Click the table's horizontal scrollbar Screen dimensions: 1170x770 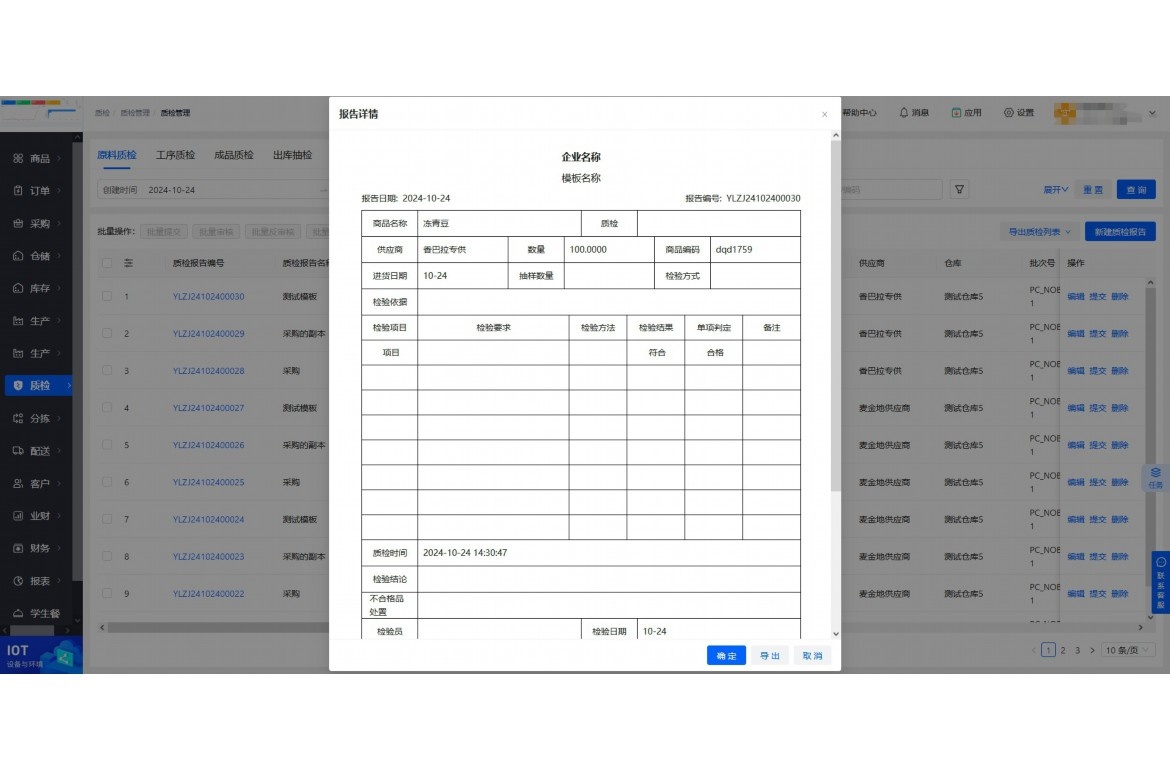point(216,627)
